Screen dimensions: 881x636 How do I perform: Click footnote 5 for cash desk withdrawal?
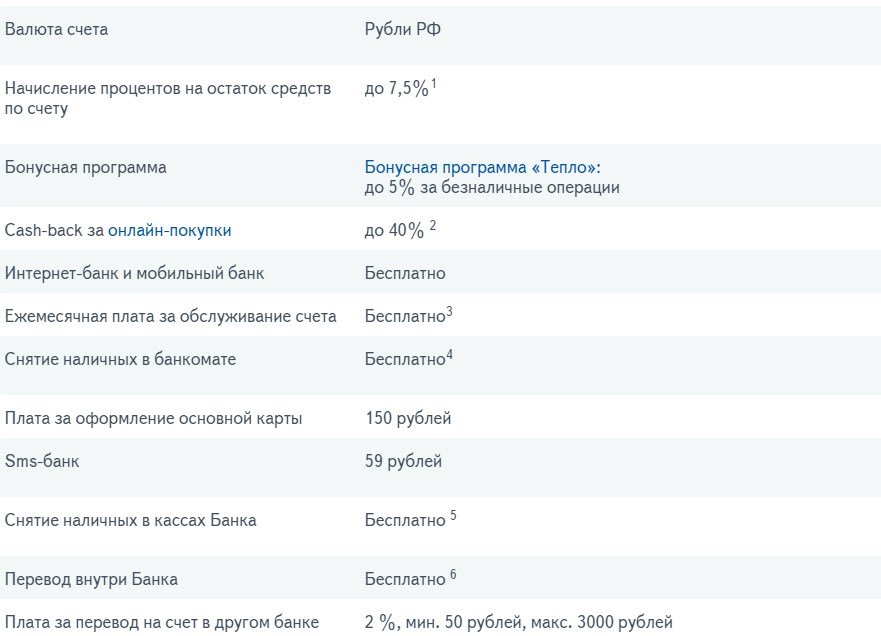point(453,515)
